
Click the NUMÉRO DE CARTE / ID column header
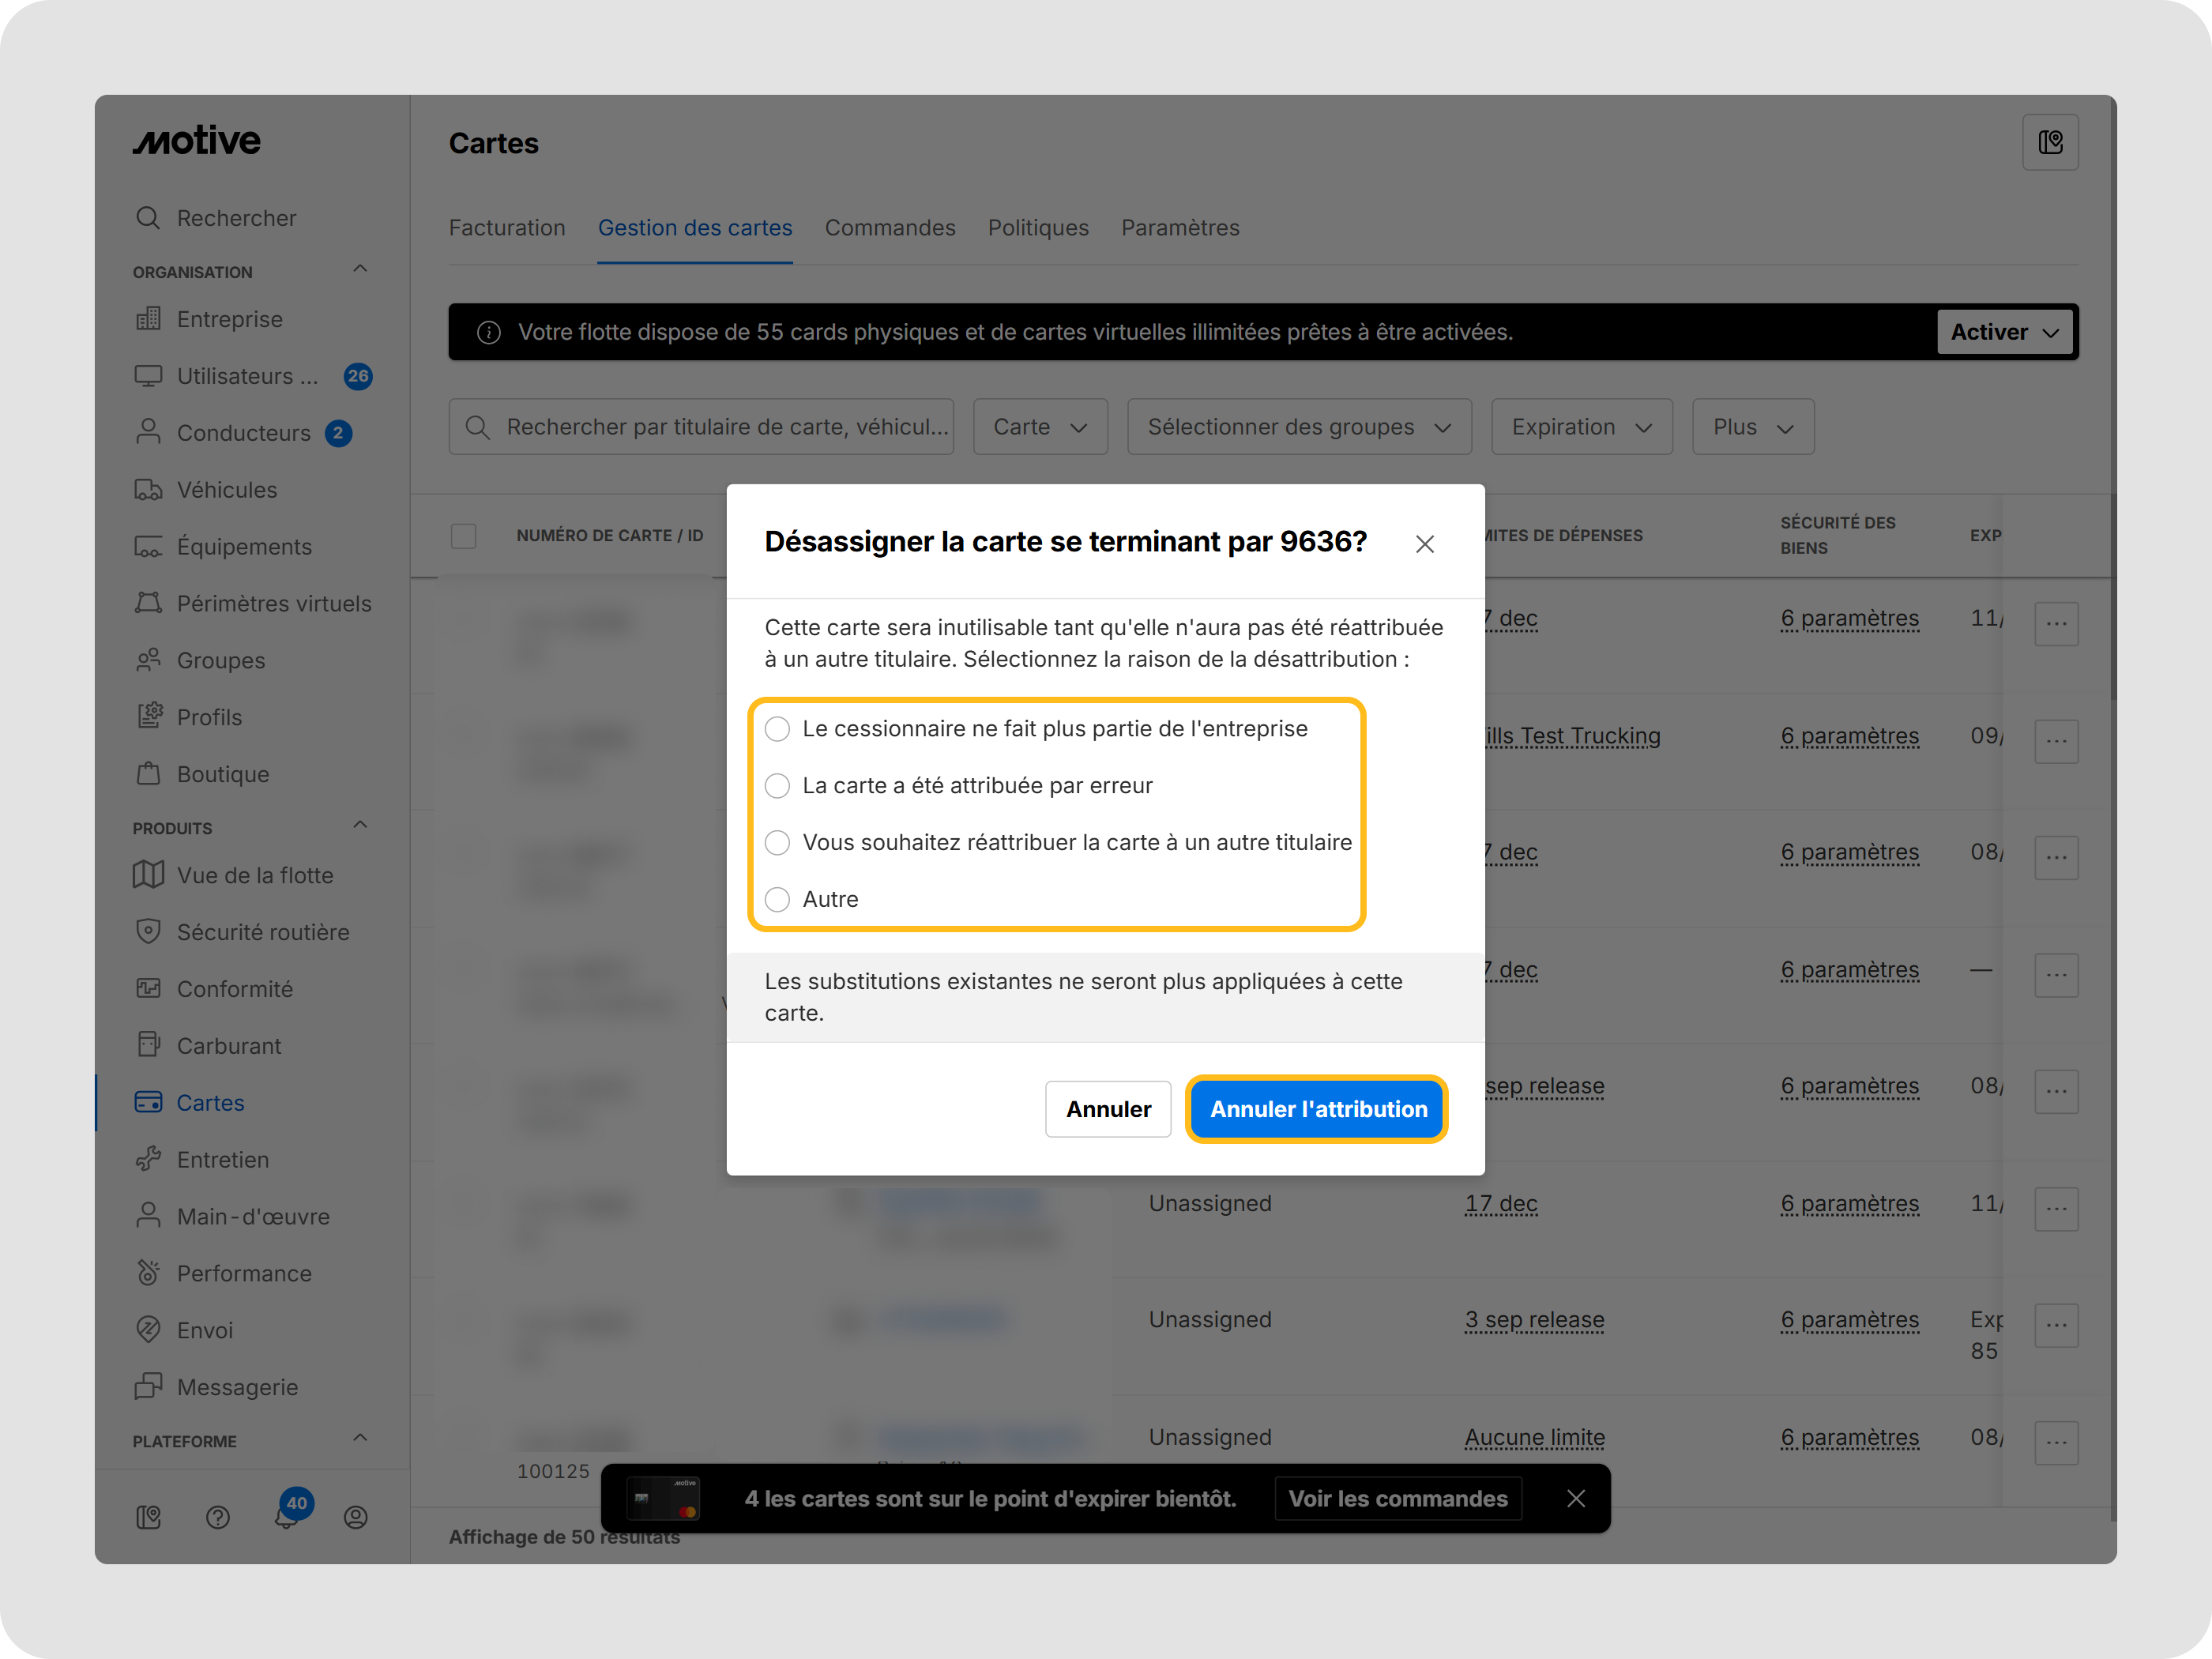(610, 536)
